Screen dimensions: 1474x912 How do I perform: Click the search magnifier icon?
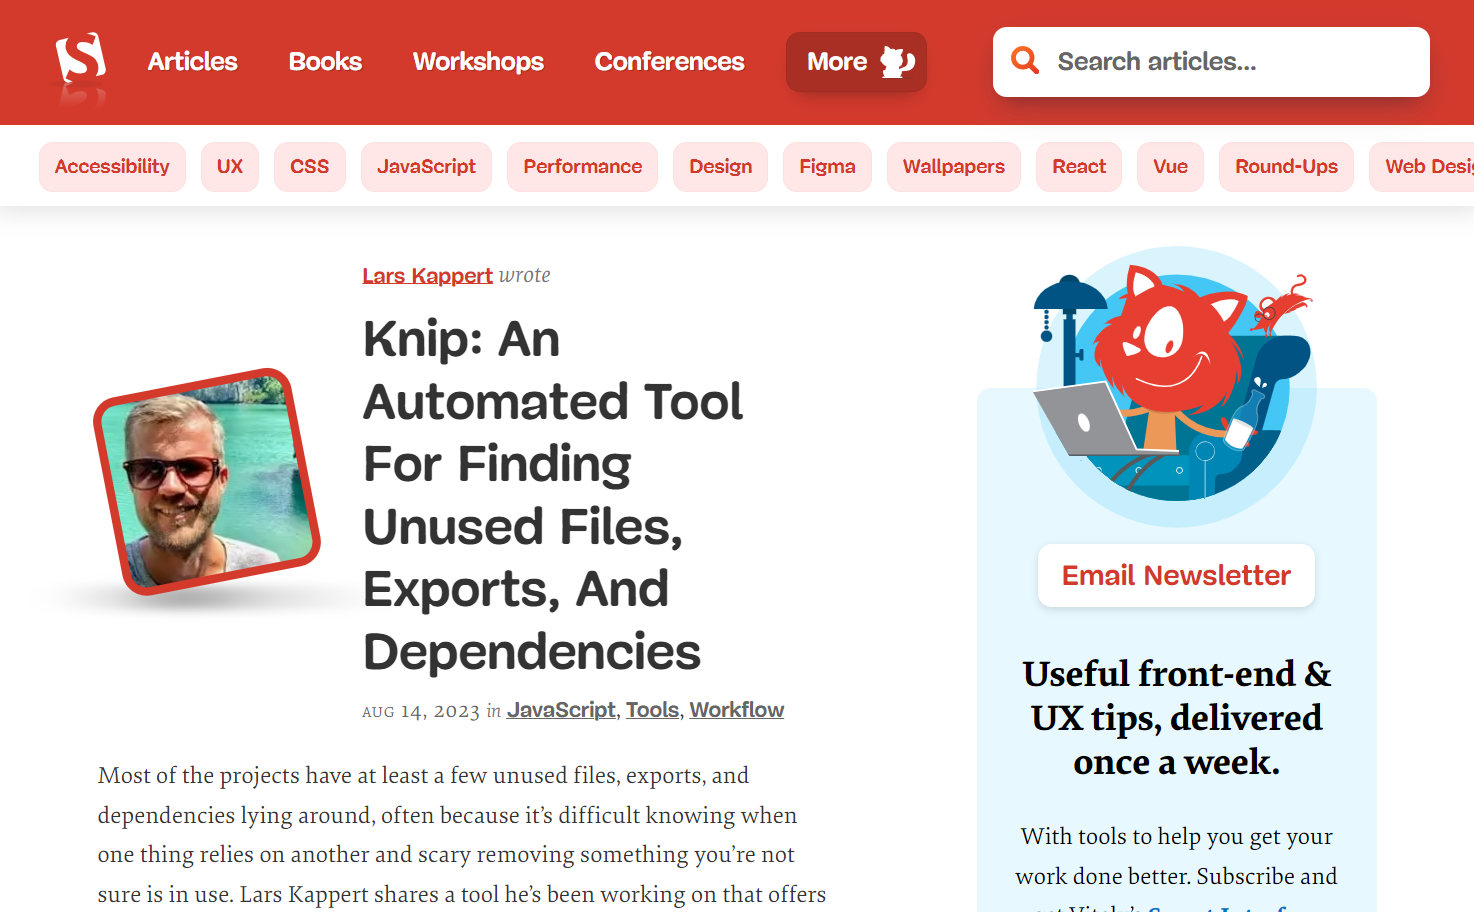(x=1024, y=61)
